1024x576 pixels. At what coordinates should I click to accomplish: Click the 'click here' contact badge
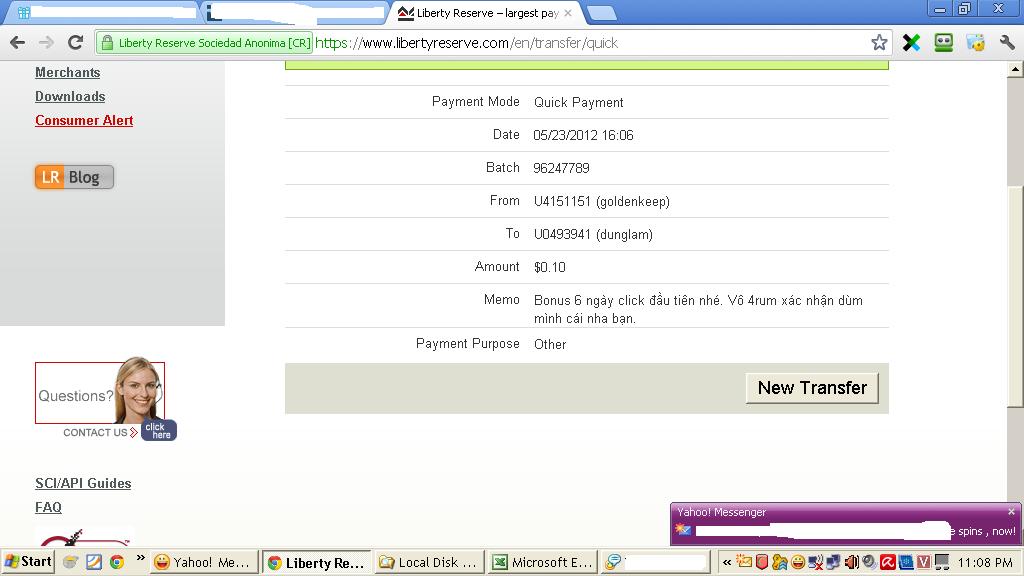[159, 430]
